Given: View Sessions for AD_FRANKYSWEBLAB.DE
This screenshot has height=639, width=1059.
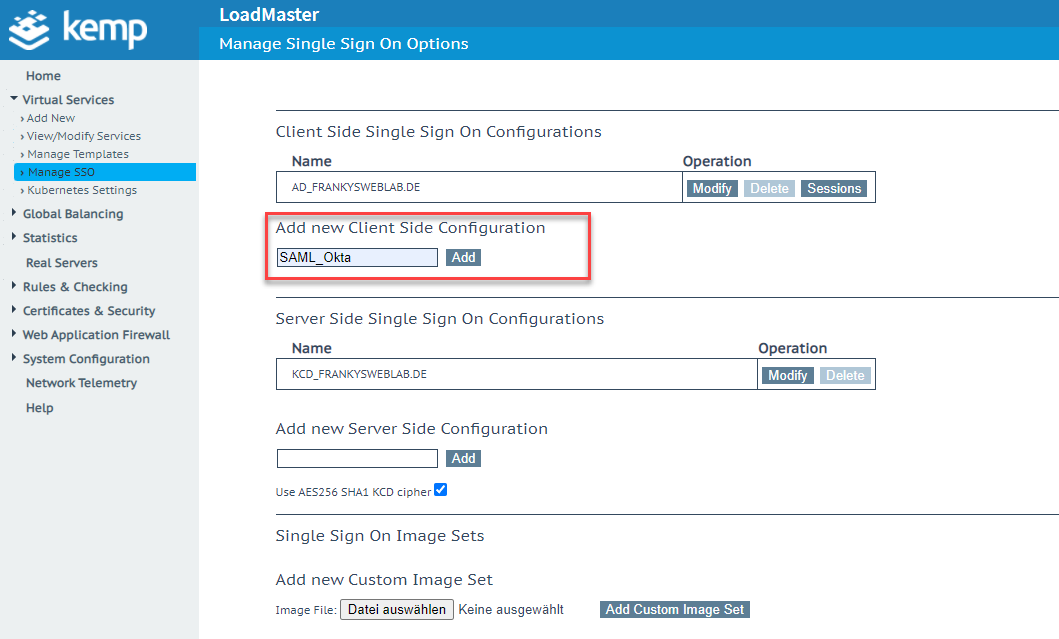Looking at the screenshot, I should coord(834,188).
